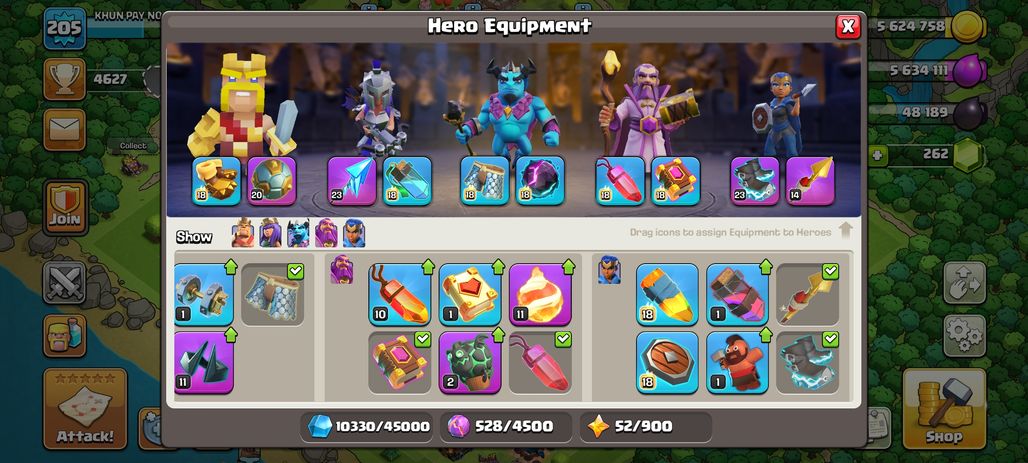Filter equipment by Grand Warden portrait
The image size is (1028, 463).
tap(326, 233)
